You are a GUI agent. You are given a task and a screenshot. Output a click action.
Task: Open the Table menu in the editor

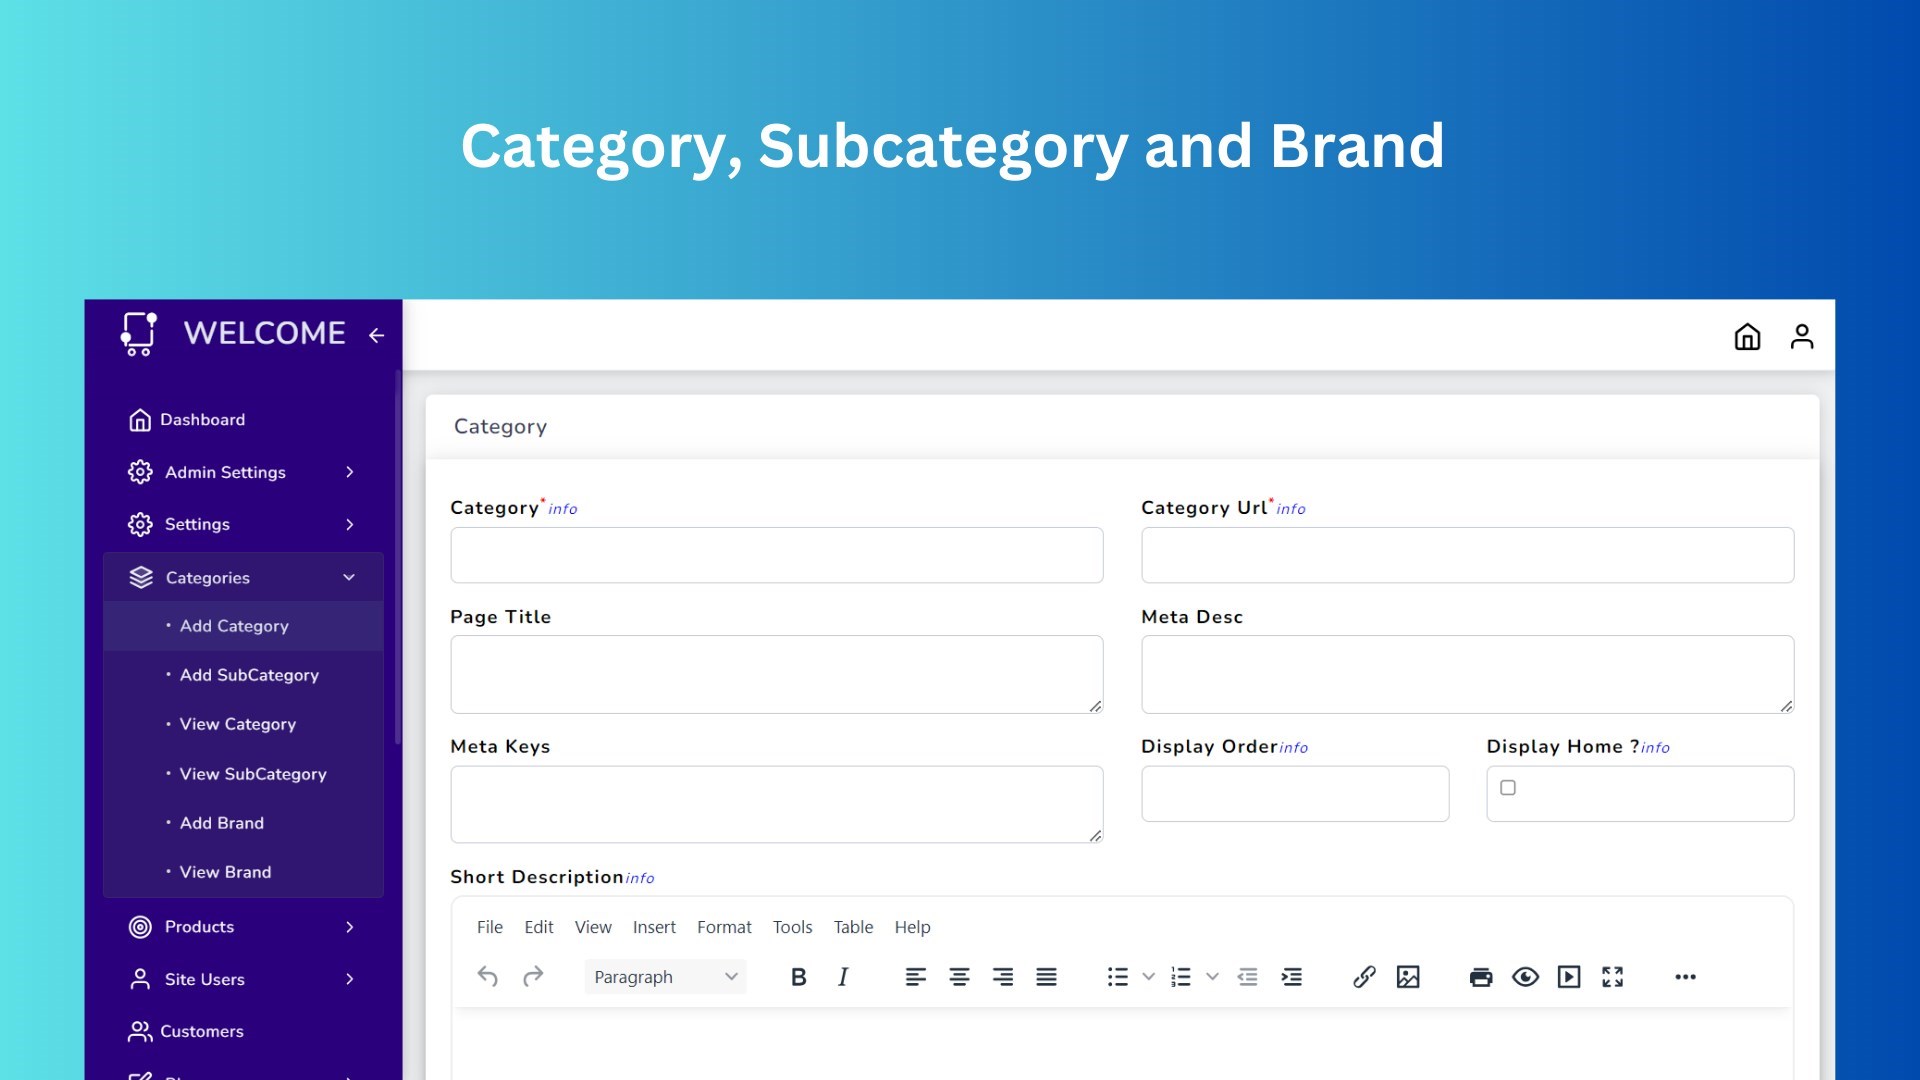pos(853,927)
